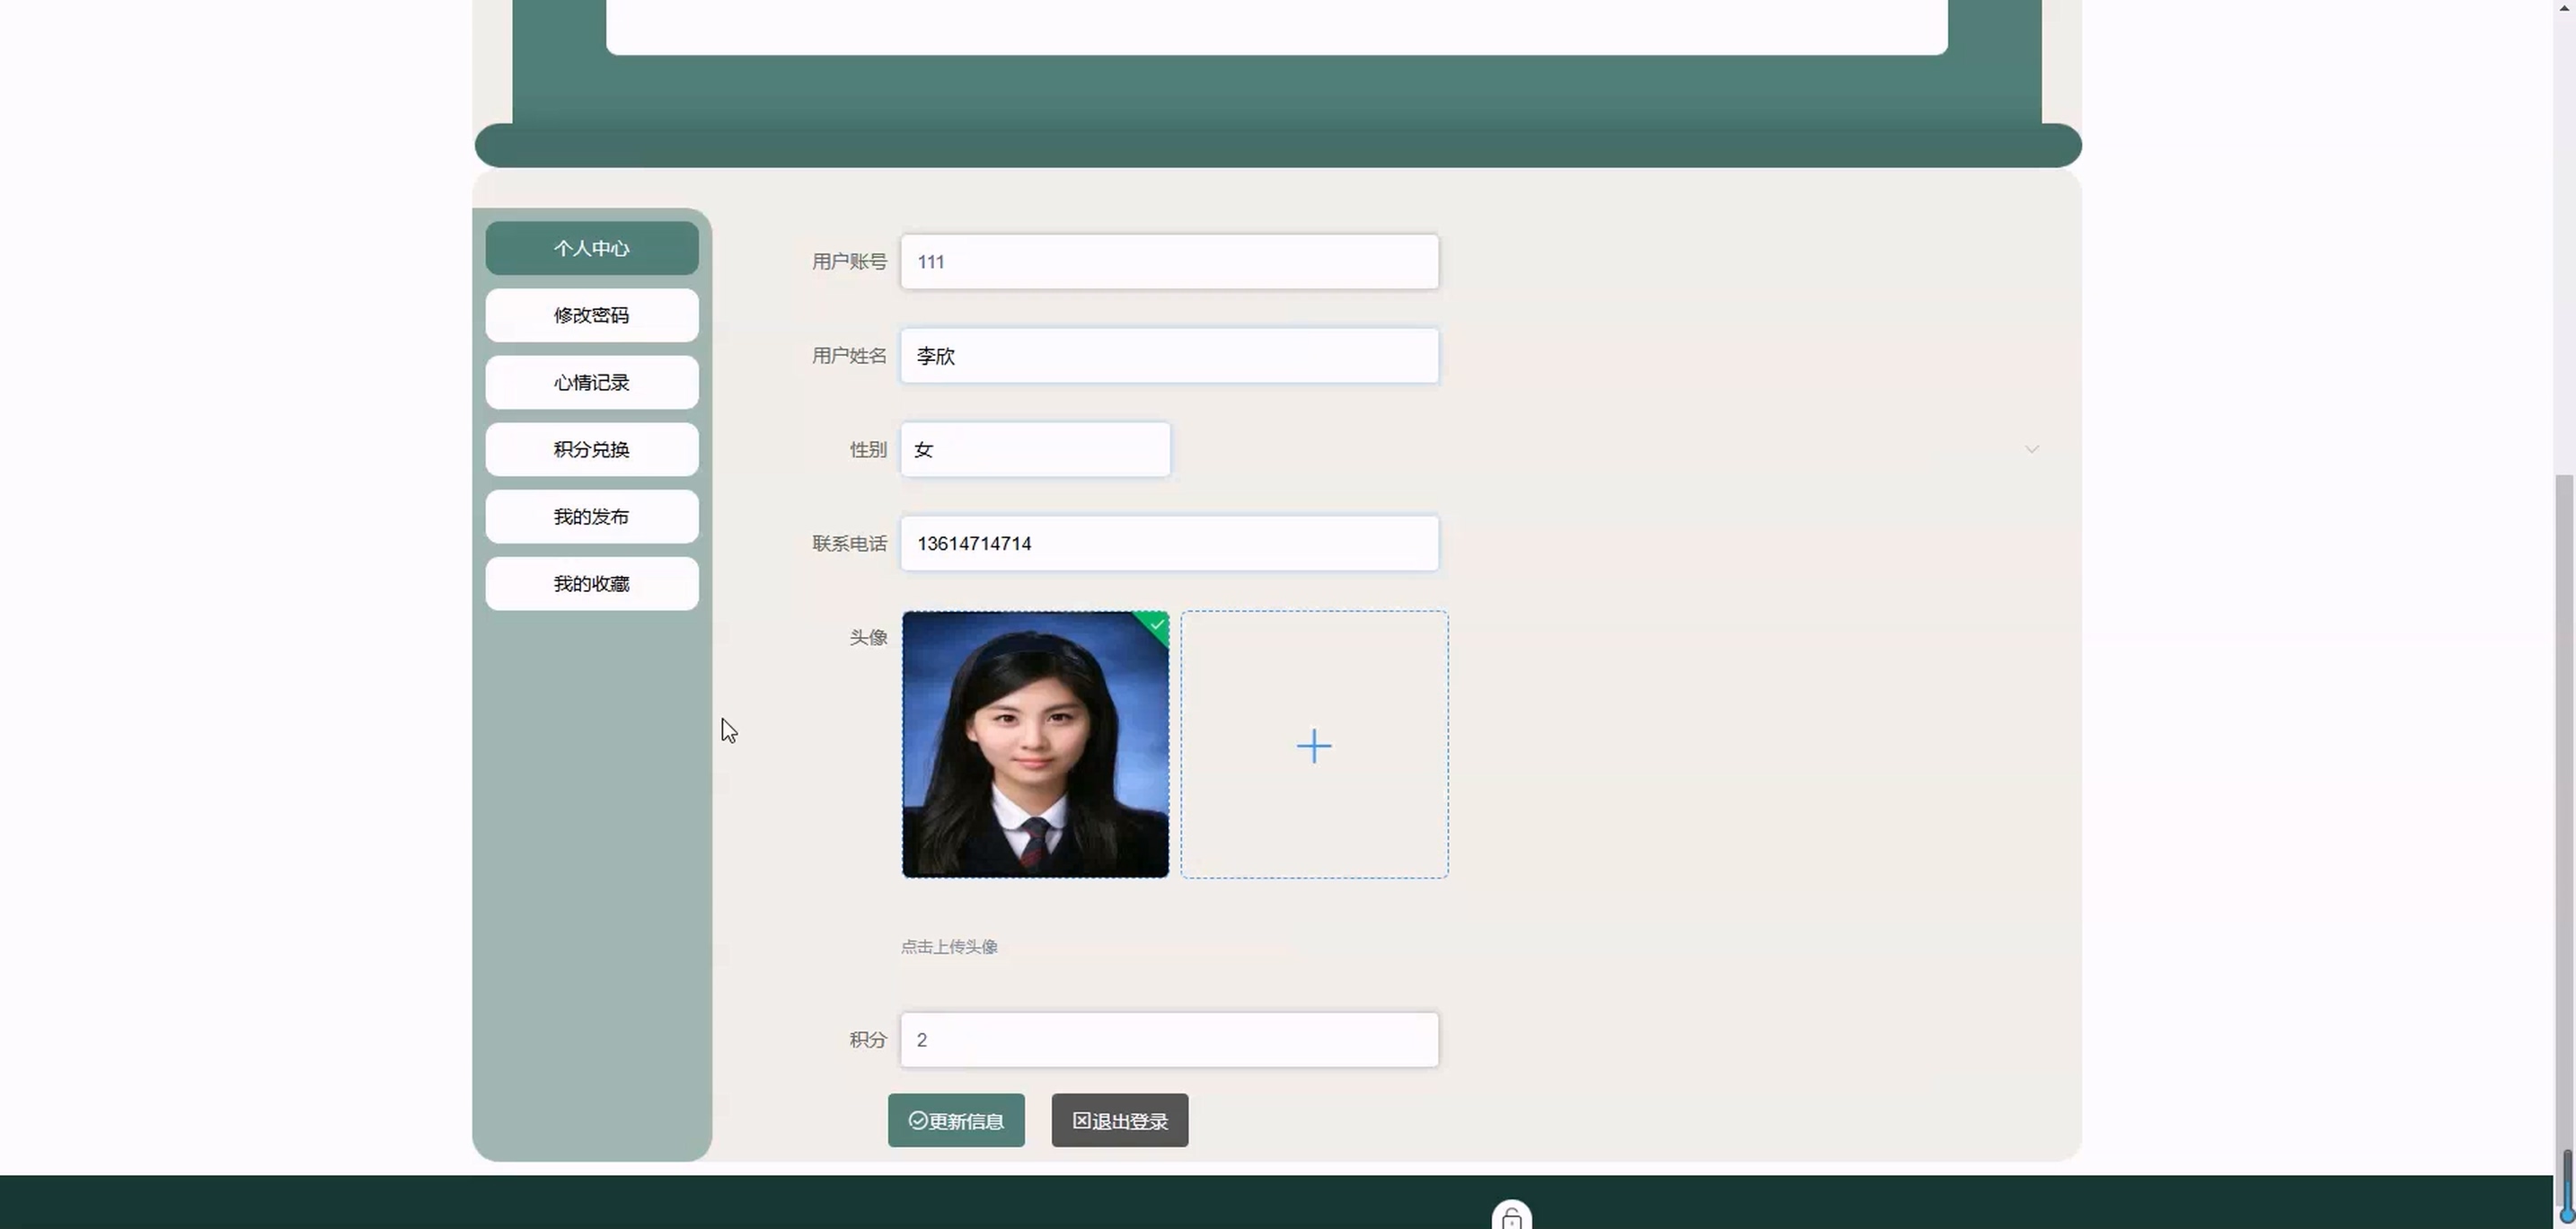This screenshot has height=1229, width=2576.
Task: Select 积分兑换 from sidebar
Action: coord(591,449)
